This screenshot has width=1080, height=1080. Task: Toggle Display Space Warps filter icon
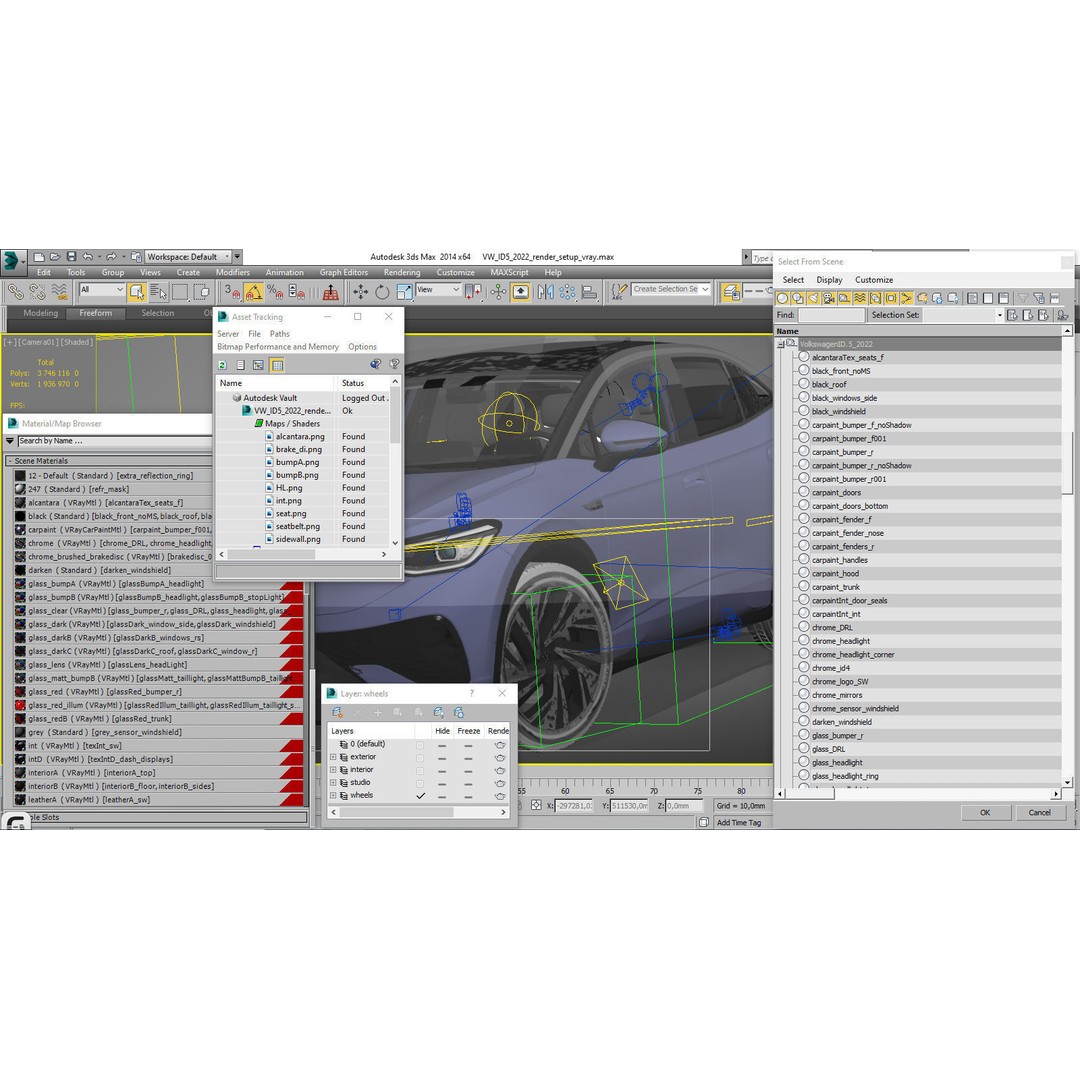(x=860, y=298)
